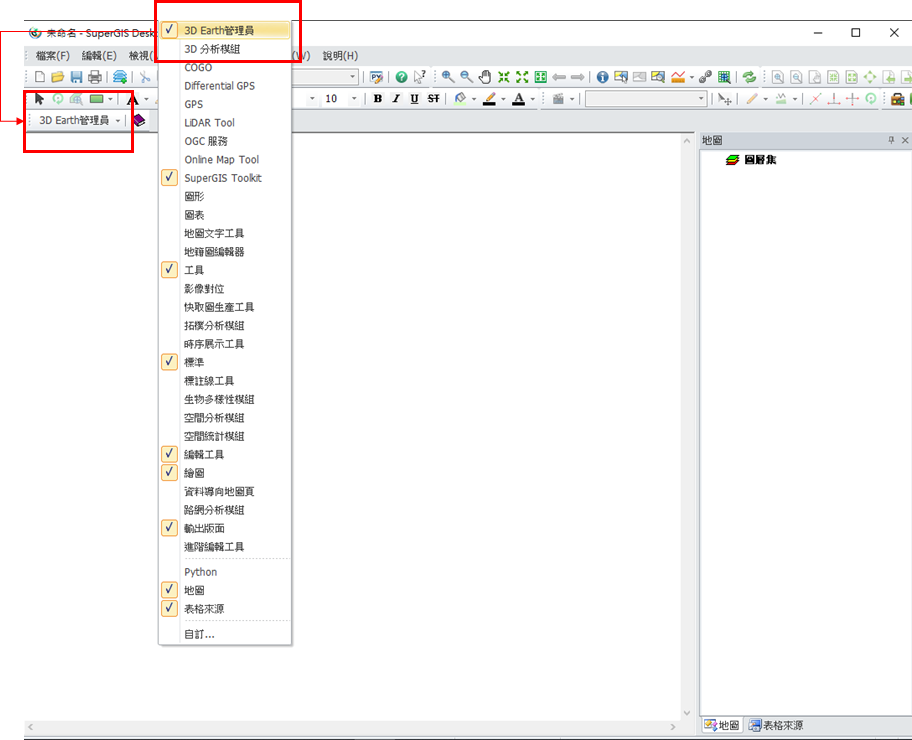This screenshot has width=912, height=740.
Task: Switch to the 表格來源 bottom tab
Action: [776, 725]
